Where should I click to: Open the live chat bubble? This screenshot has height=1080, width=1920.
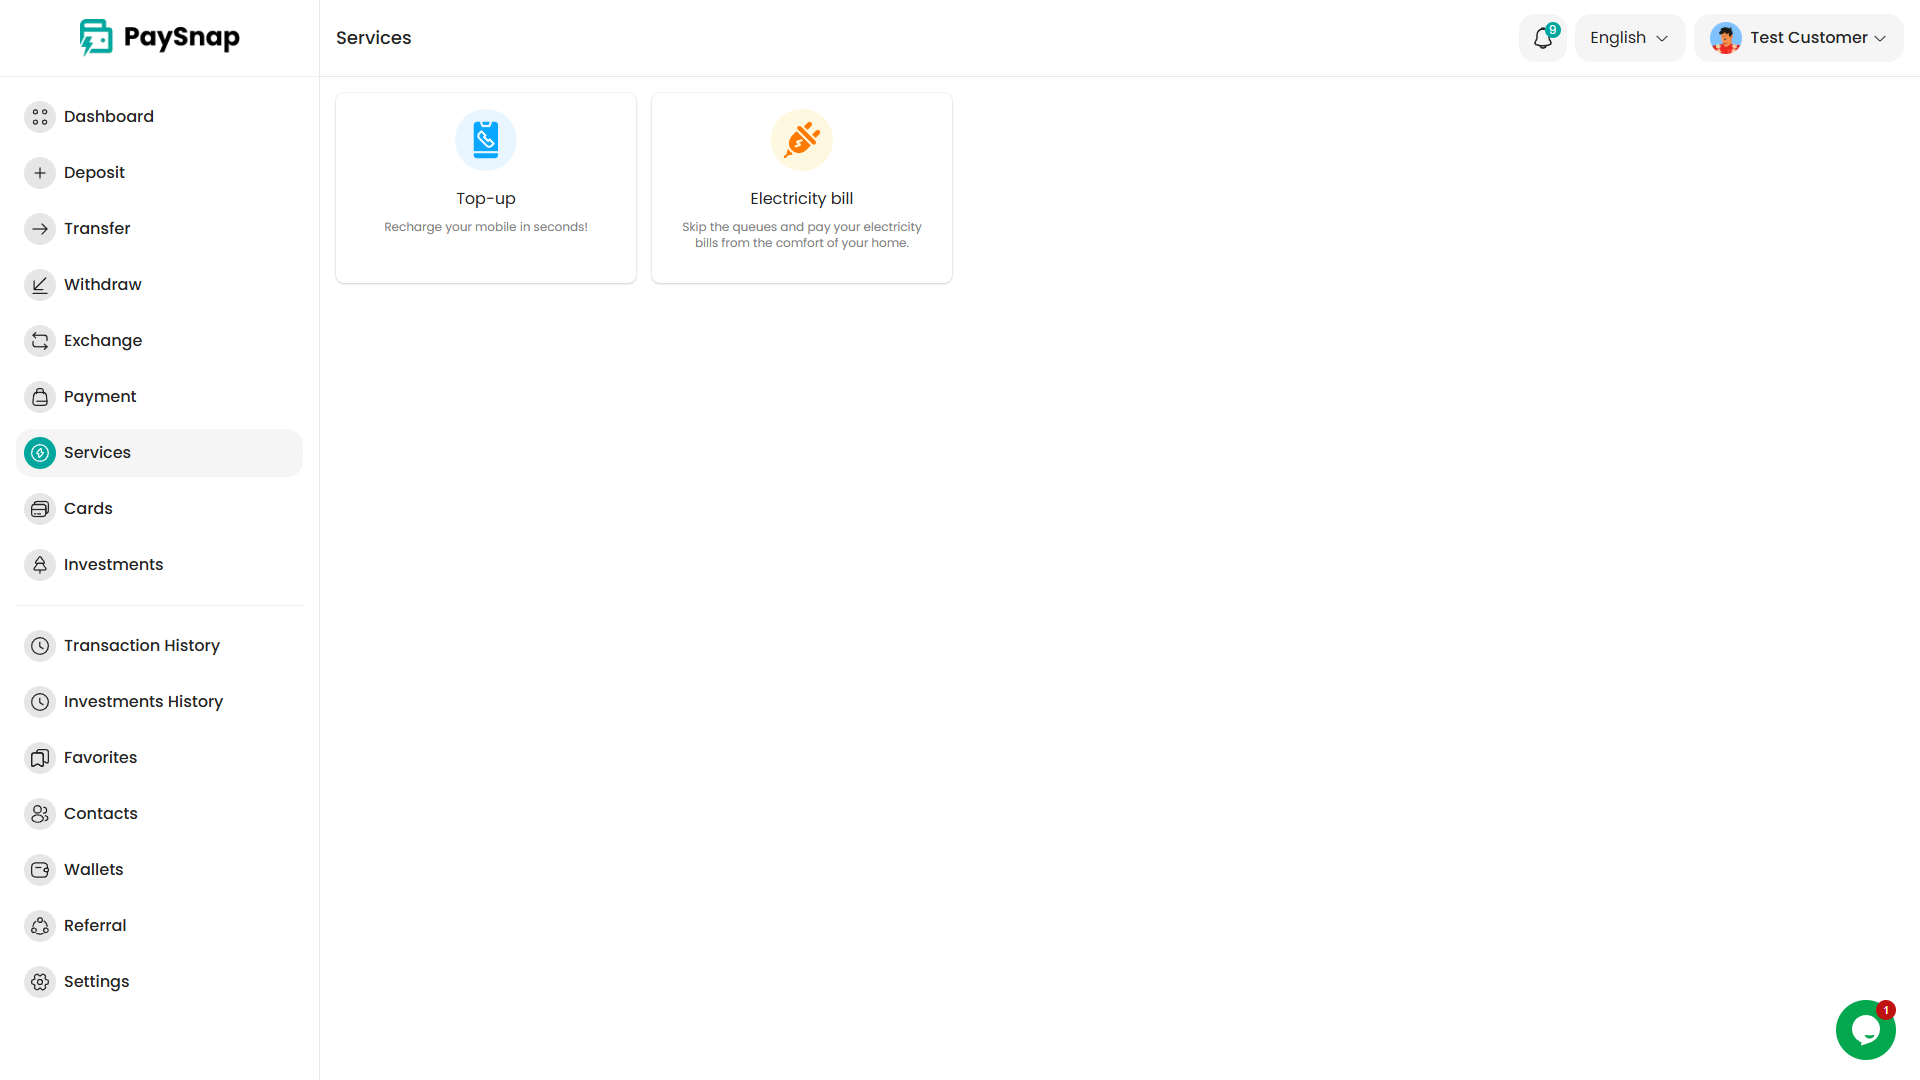pyautogui.click(x=1865, y=1029)
